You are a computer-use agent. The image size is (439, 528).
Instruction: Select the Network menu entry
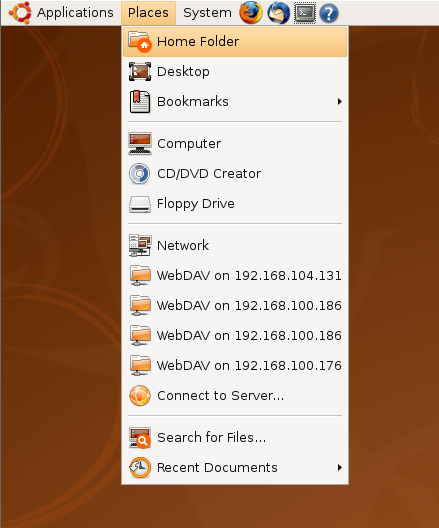point(235,245)
